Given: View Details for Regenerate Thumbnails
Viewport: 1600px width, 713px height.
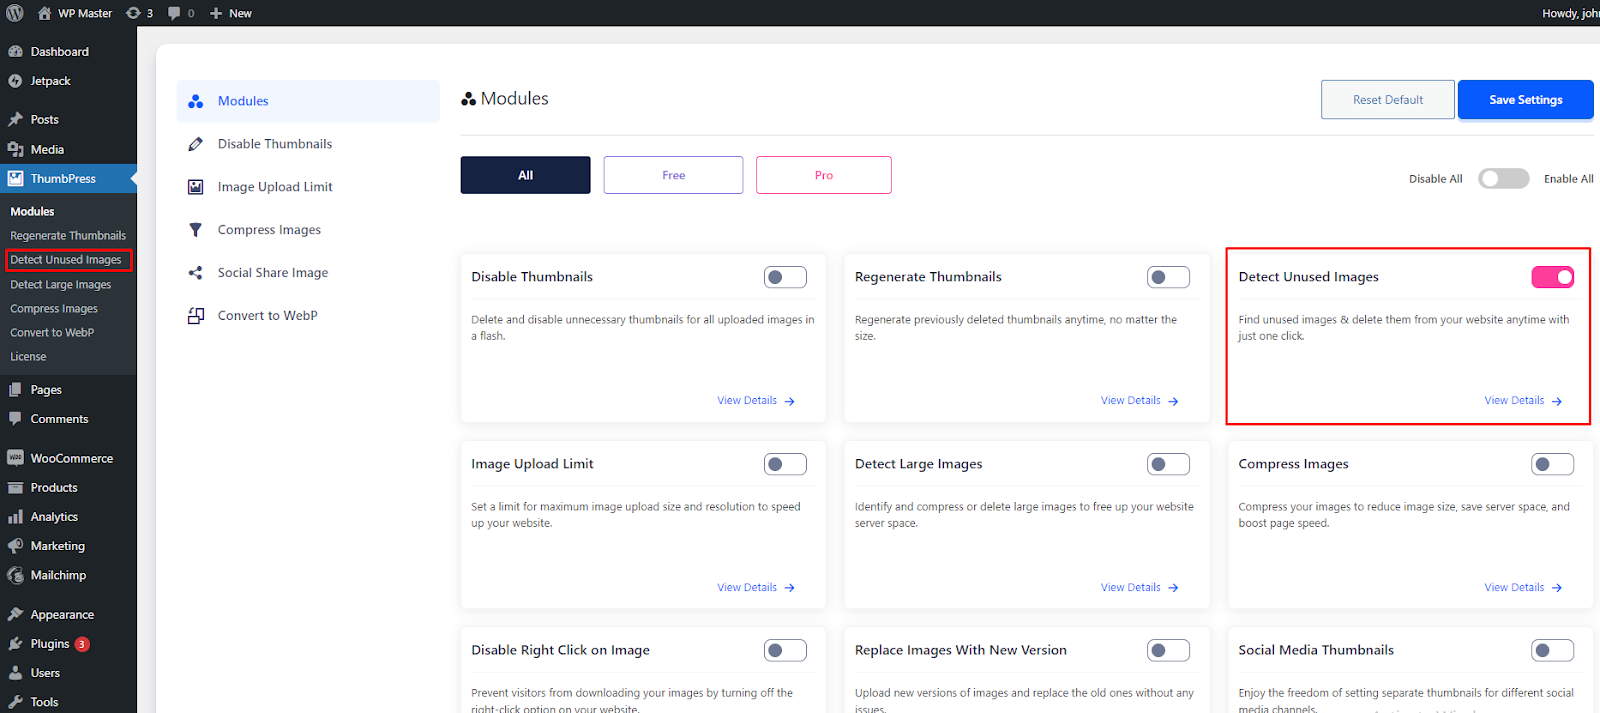Looking at the screenshot, I should click(x=1140, y=401).
